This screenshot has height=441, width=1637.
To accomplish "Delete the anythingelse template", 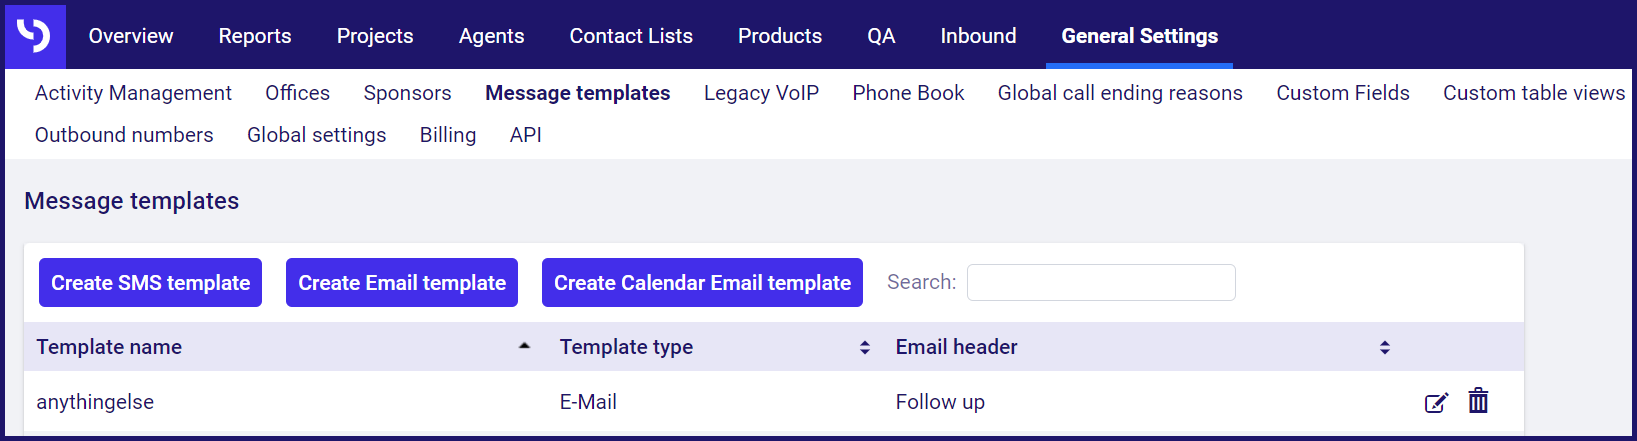I will (x=1478, y=401).
